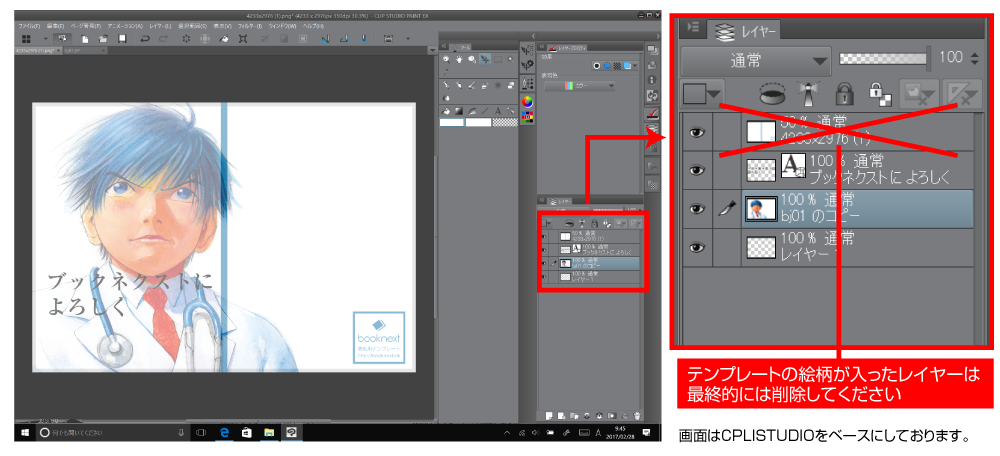This screenshot has height=456, width=1000.
Task: Click the text layer 'A' thumbnail in enlarged panel
Action: coord(793,166)
